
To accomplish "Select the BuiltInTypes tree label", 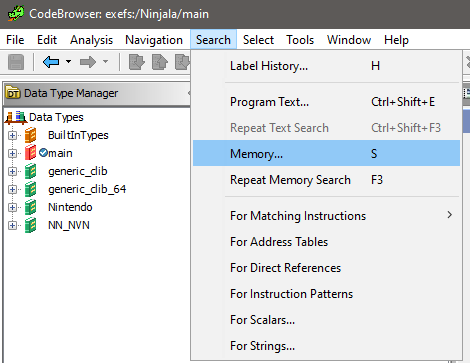I will pos(78,135).
